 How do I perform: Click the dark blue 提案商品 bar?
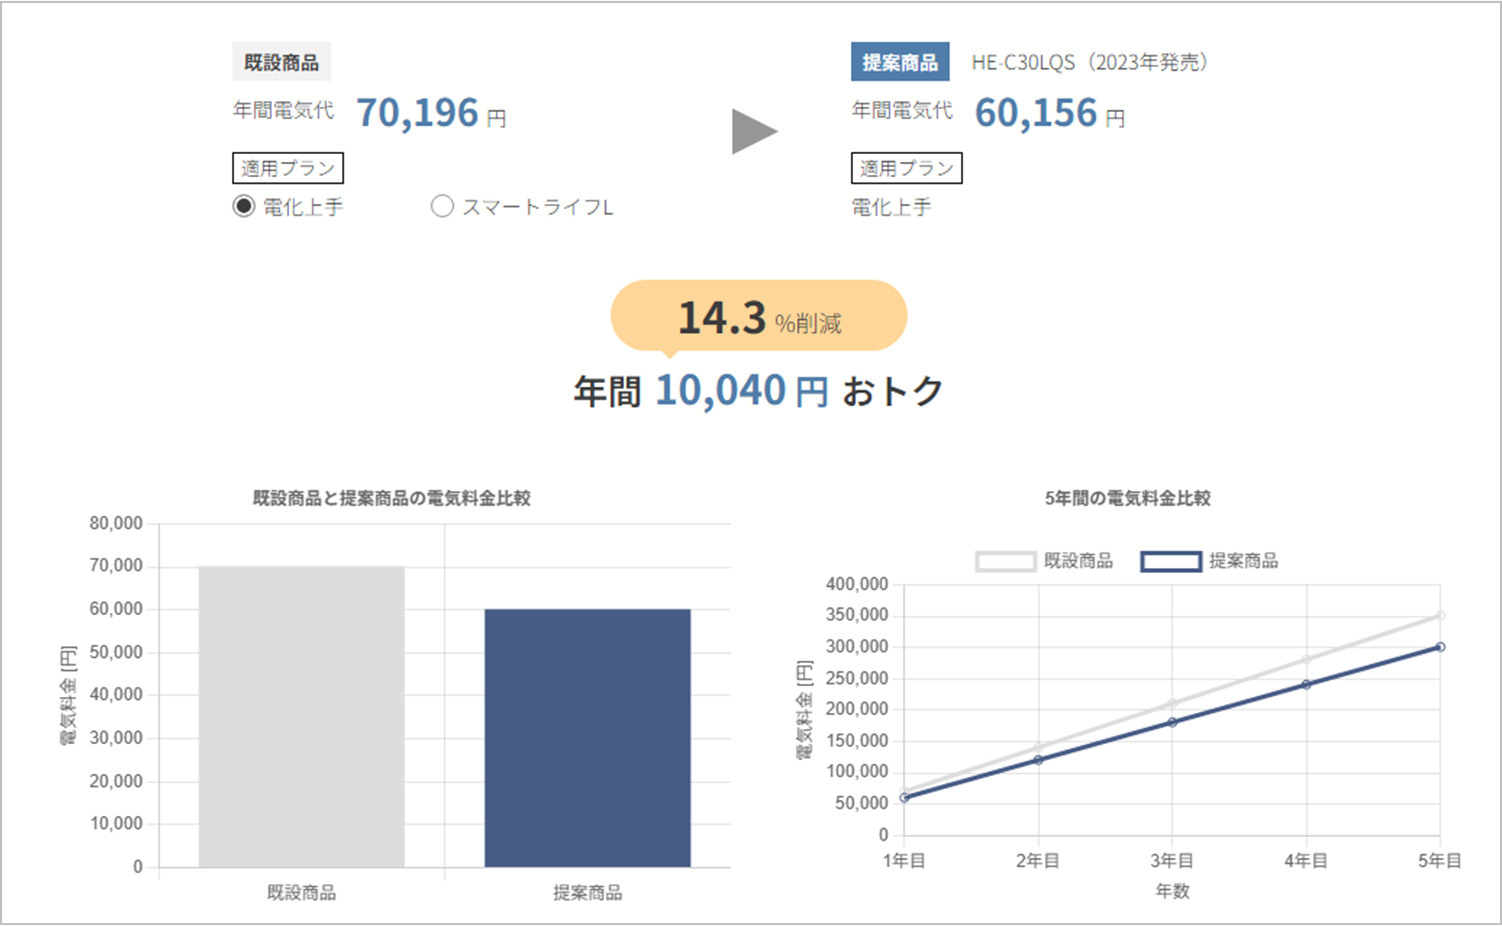(x=587, y=737)
